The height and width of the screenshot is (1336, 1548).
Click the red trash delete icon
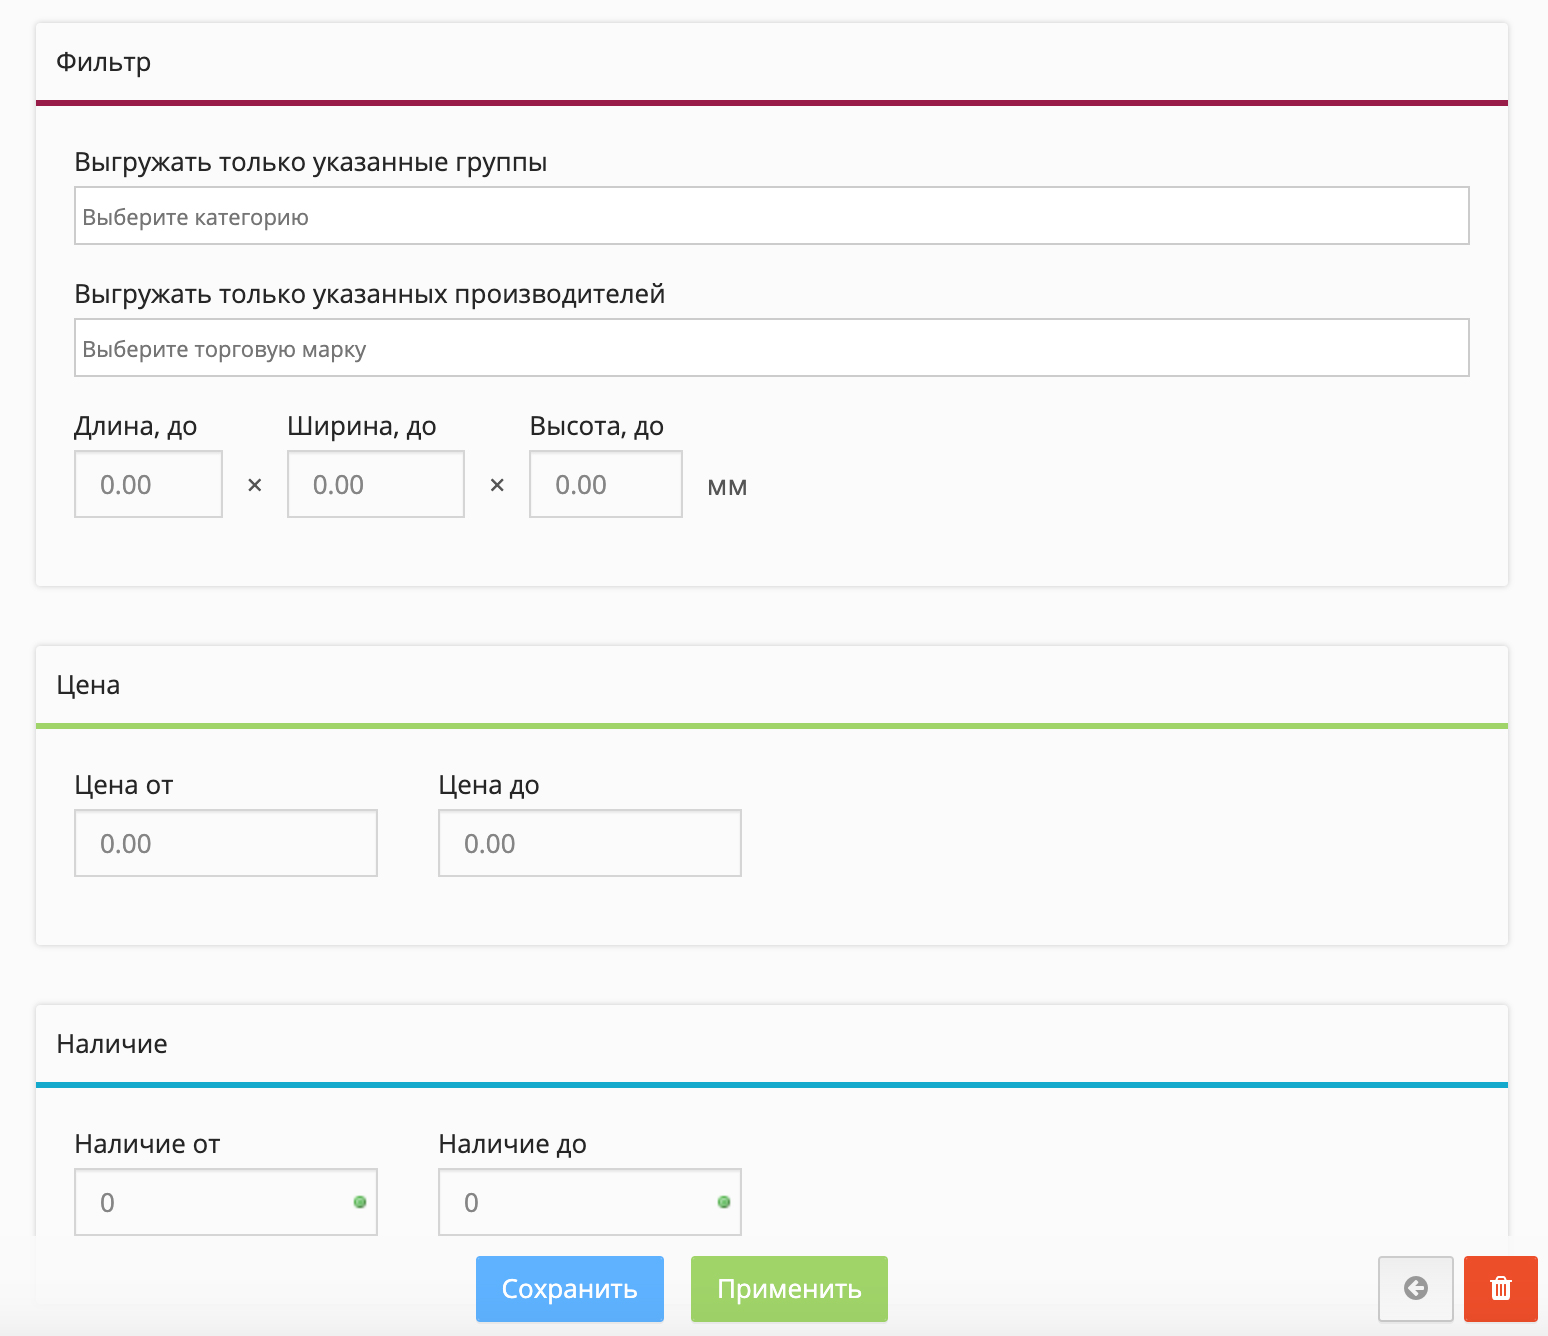click(x=1500, y=1288)
